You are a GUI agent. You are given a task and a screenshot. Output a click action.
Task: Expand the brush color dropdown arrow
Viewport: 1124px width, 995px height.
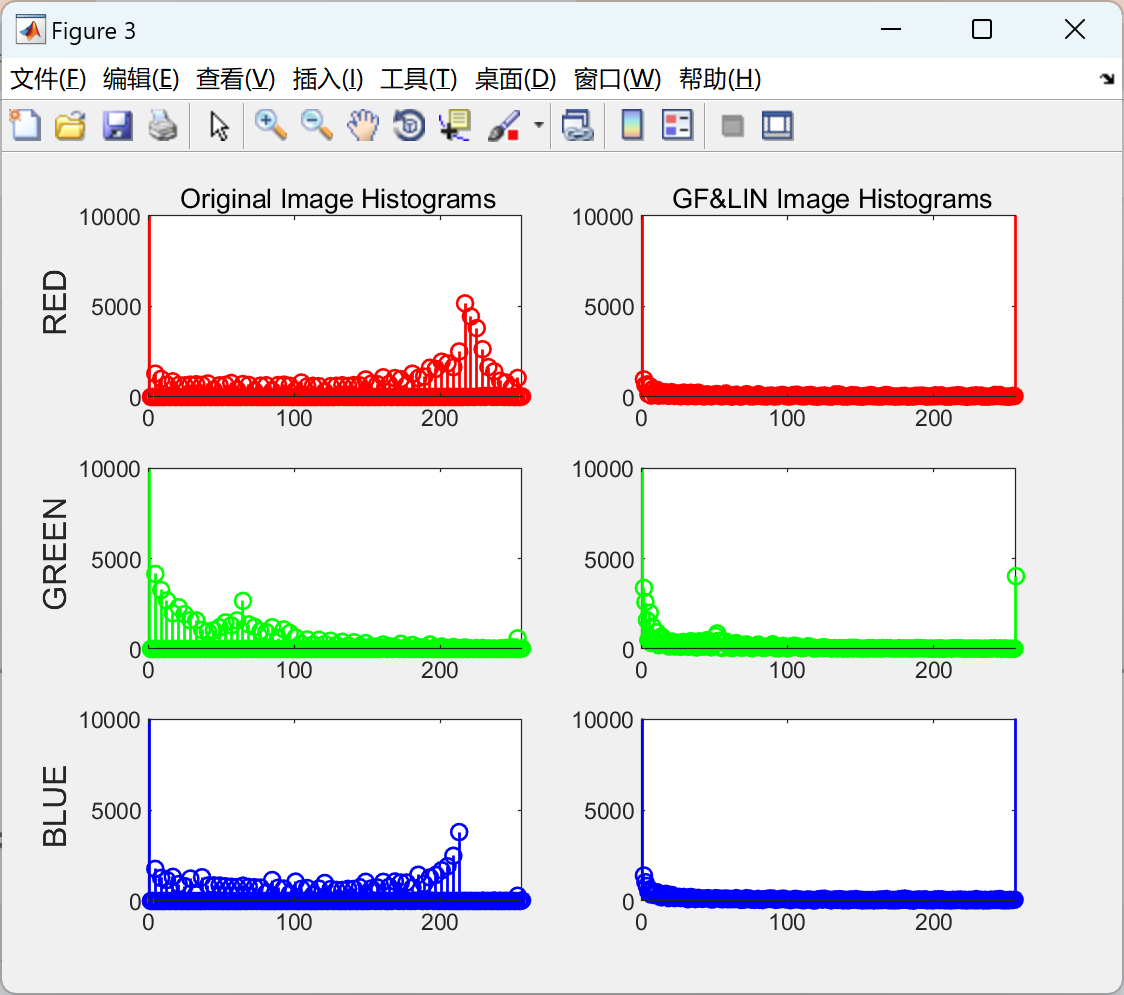click(538, 125)
